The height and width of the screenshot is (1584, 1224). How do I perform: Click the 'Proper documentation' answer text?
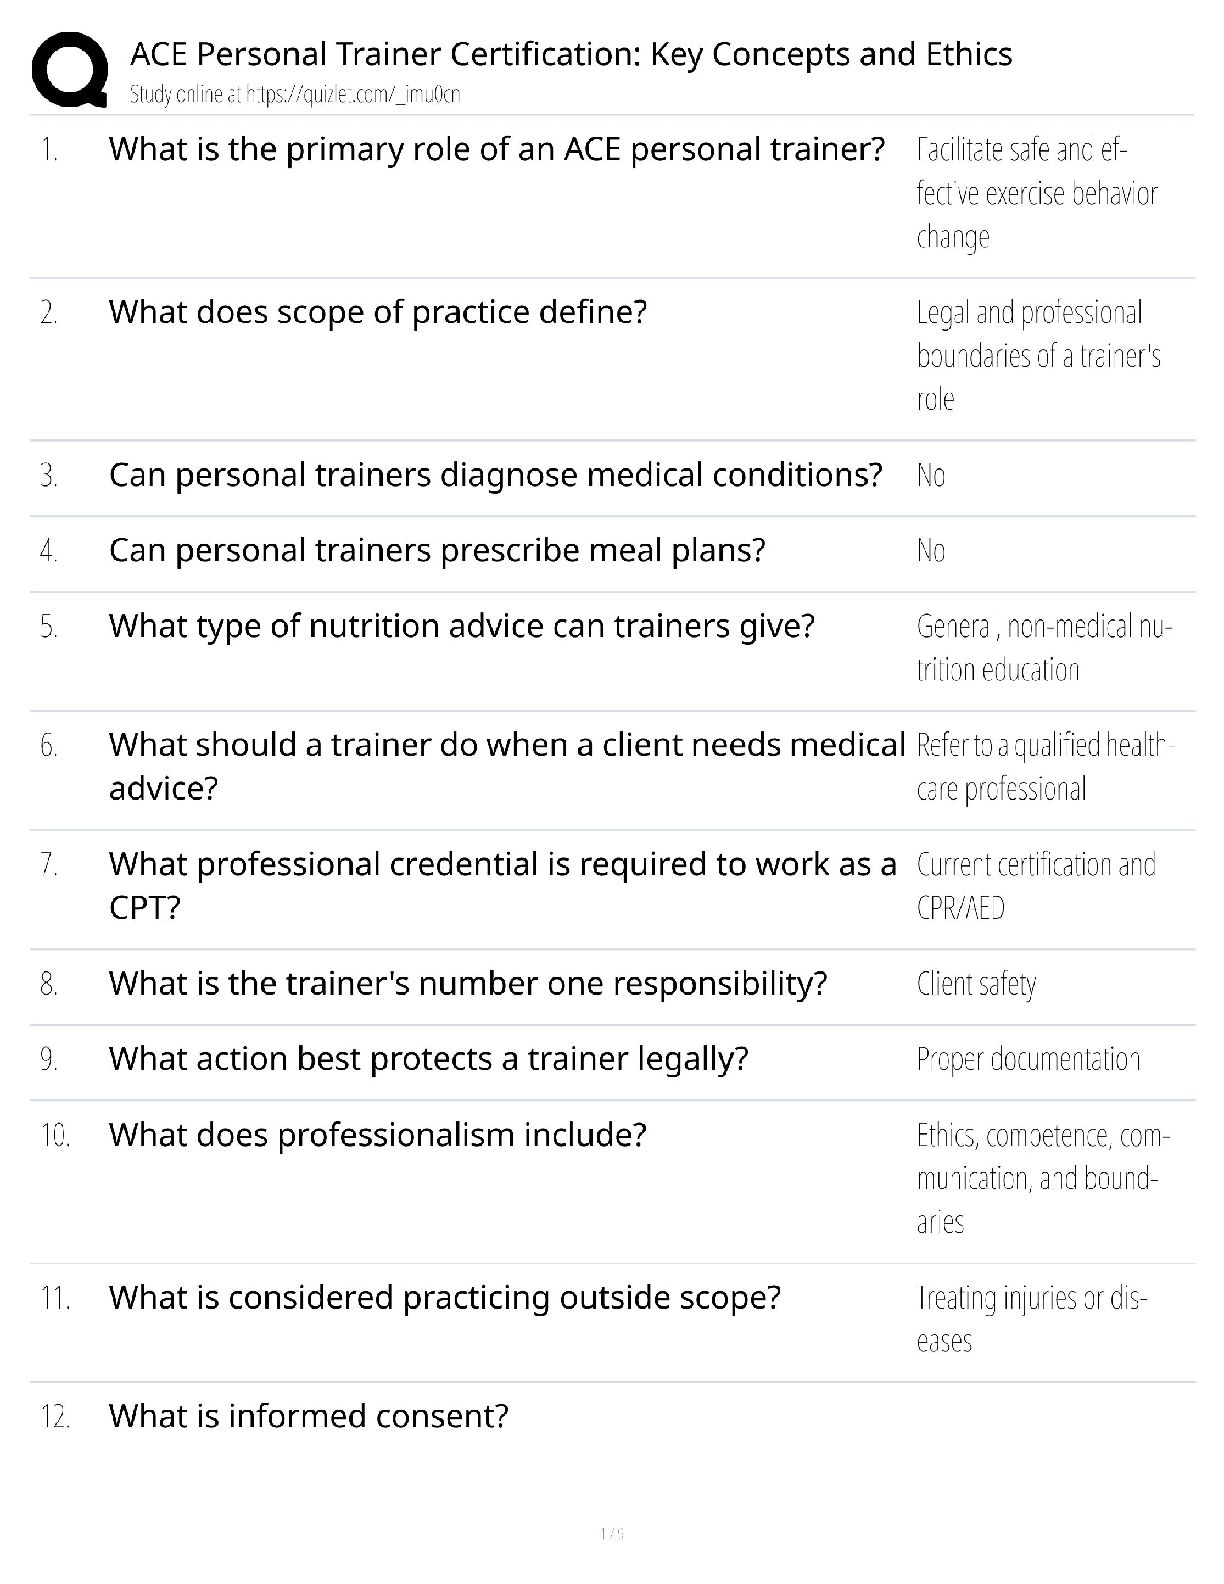[1028, 1059]
